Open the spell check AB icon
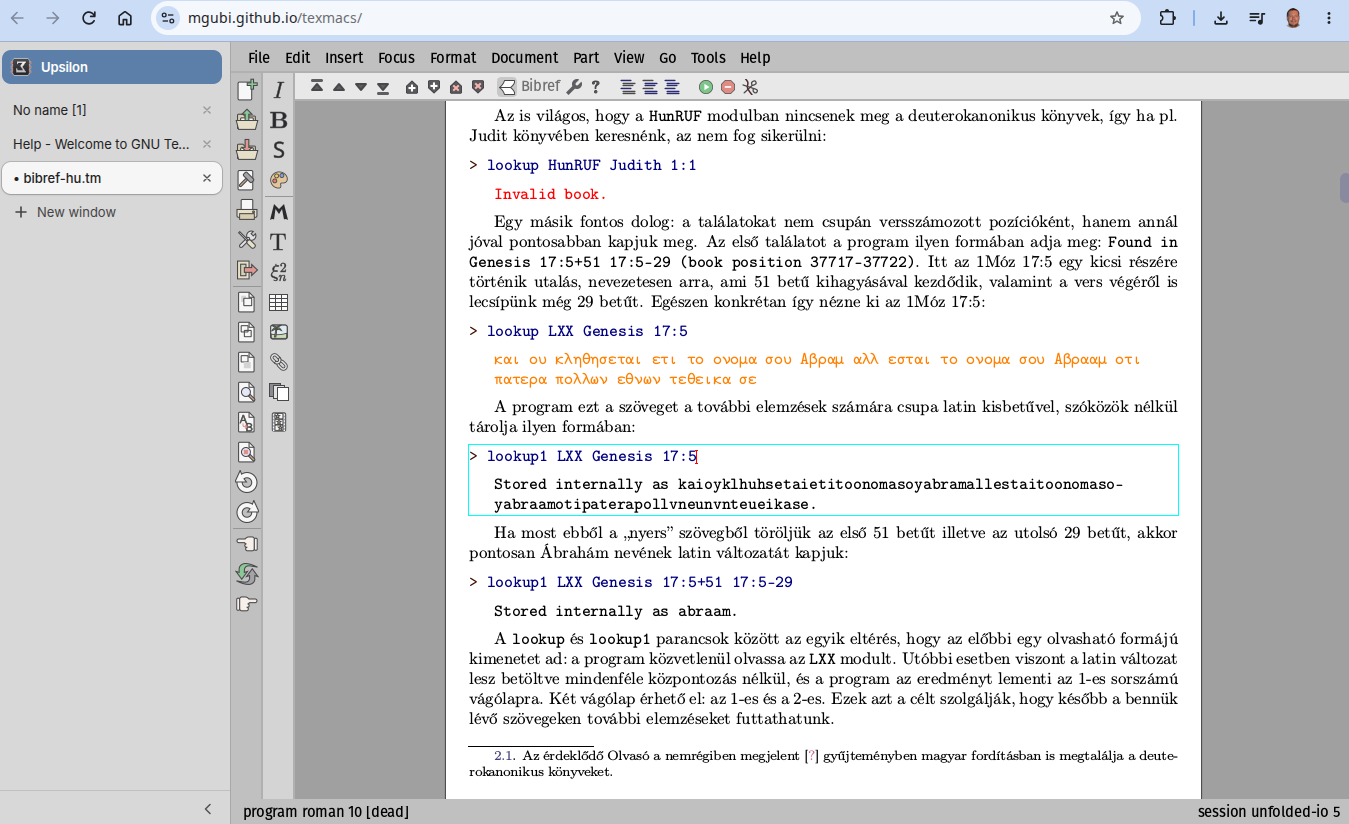This screenshot has height=824, width=1349. tap(247, 422)
